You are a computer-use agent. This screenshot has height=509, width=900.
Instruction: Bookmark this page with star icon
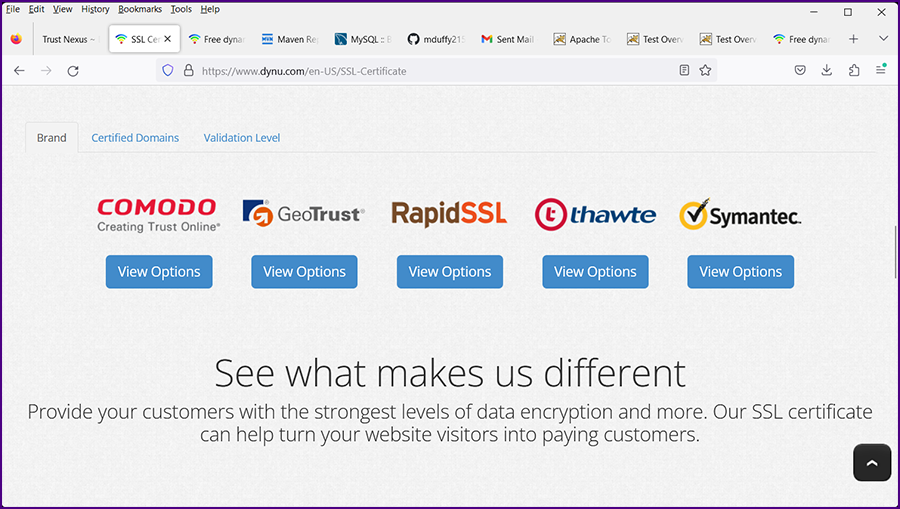pyautogui.click(x=705, y=71)
